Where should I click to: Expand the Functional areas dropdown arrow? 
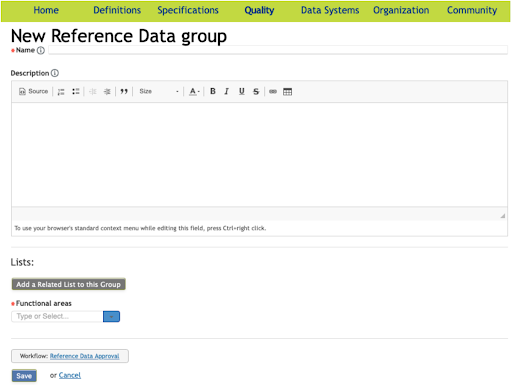click(x=111, y=316)
